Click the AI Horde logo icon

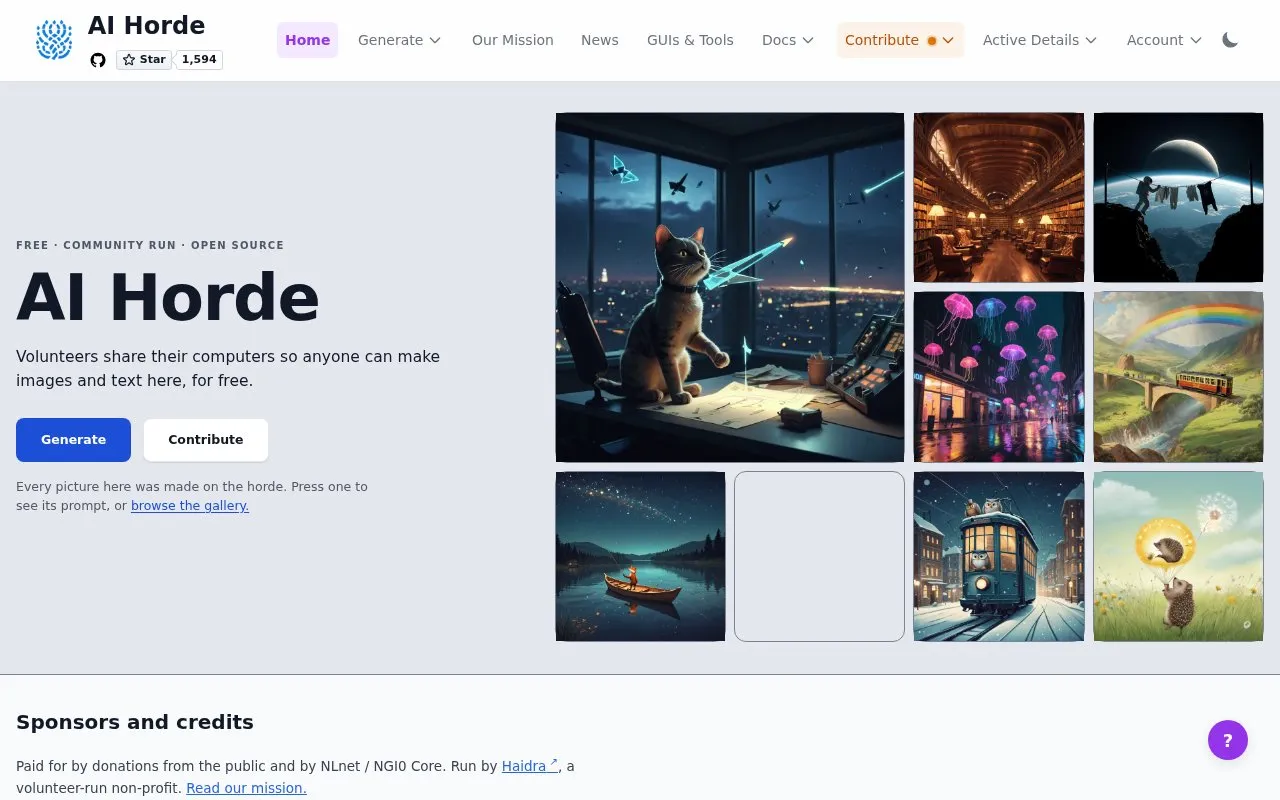coord(54,40)
